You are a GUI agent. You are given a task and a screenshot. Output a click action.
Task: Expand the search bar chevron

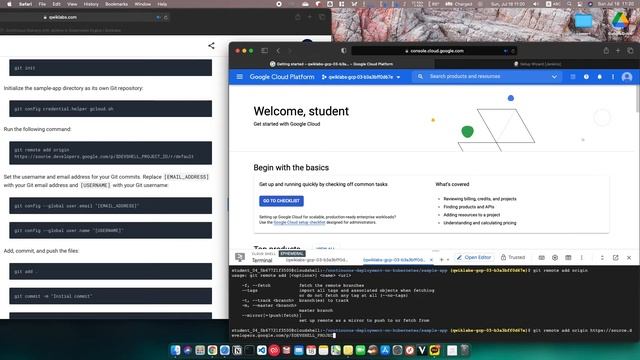click(554, 77)
